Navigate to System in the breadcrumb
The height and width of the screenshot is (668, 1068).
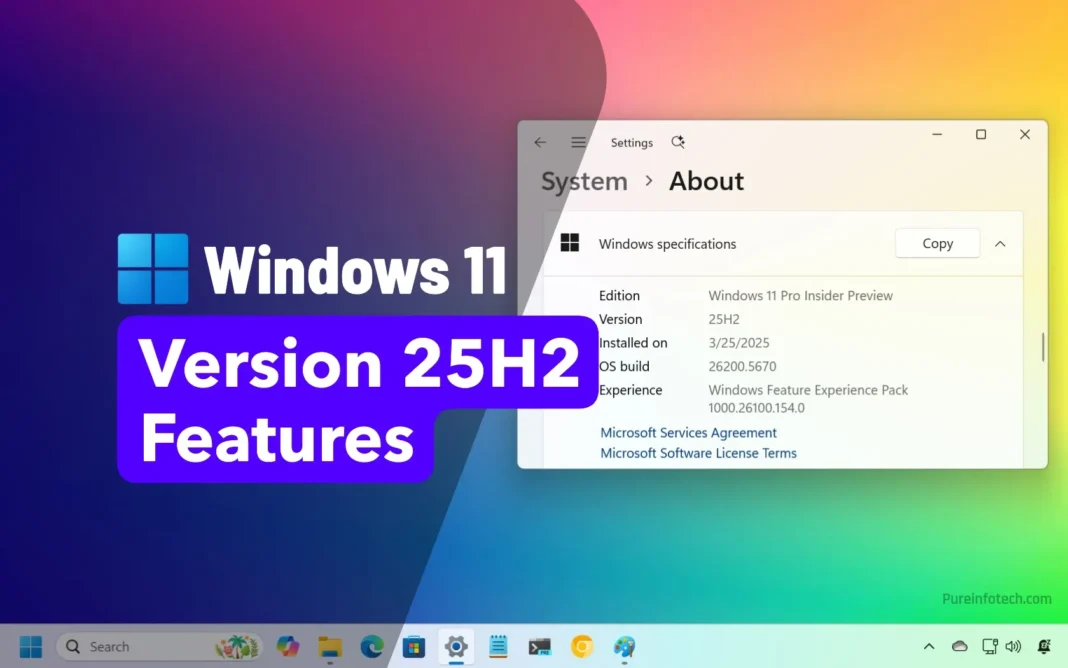[x=584, y=181]
